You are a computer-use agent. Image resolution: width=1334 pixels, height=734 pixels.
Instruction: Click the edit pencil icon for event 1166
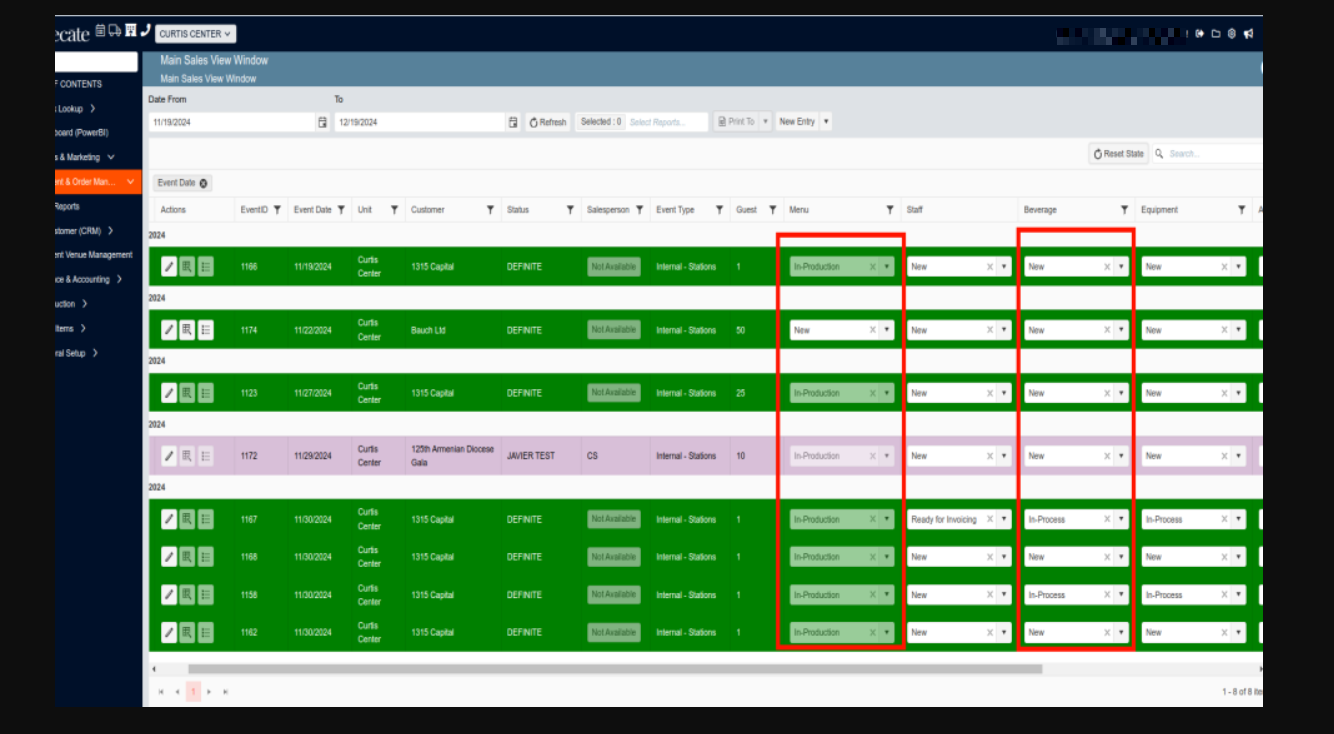tap(169, 267)
